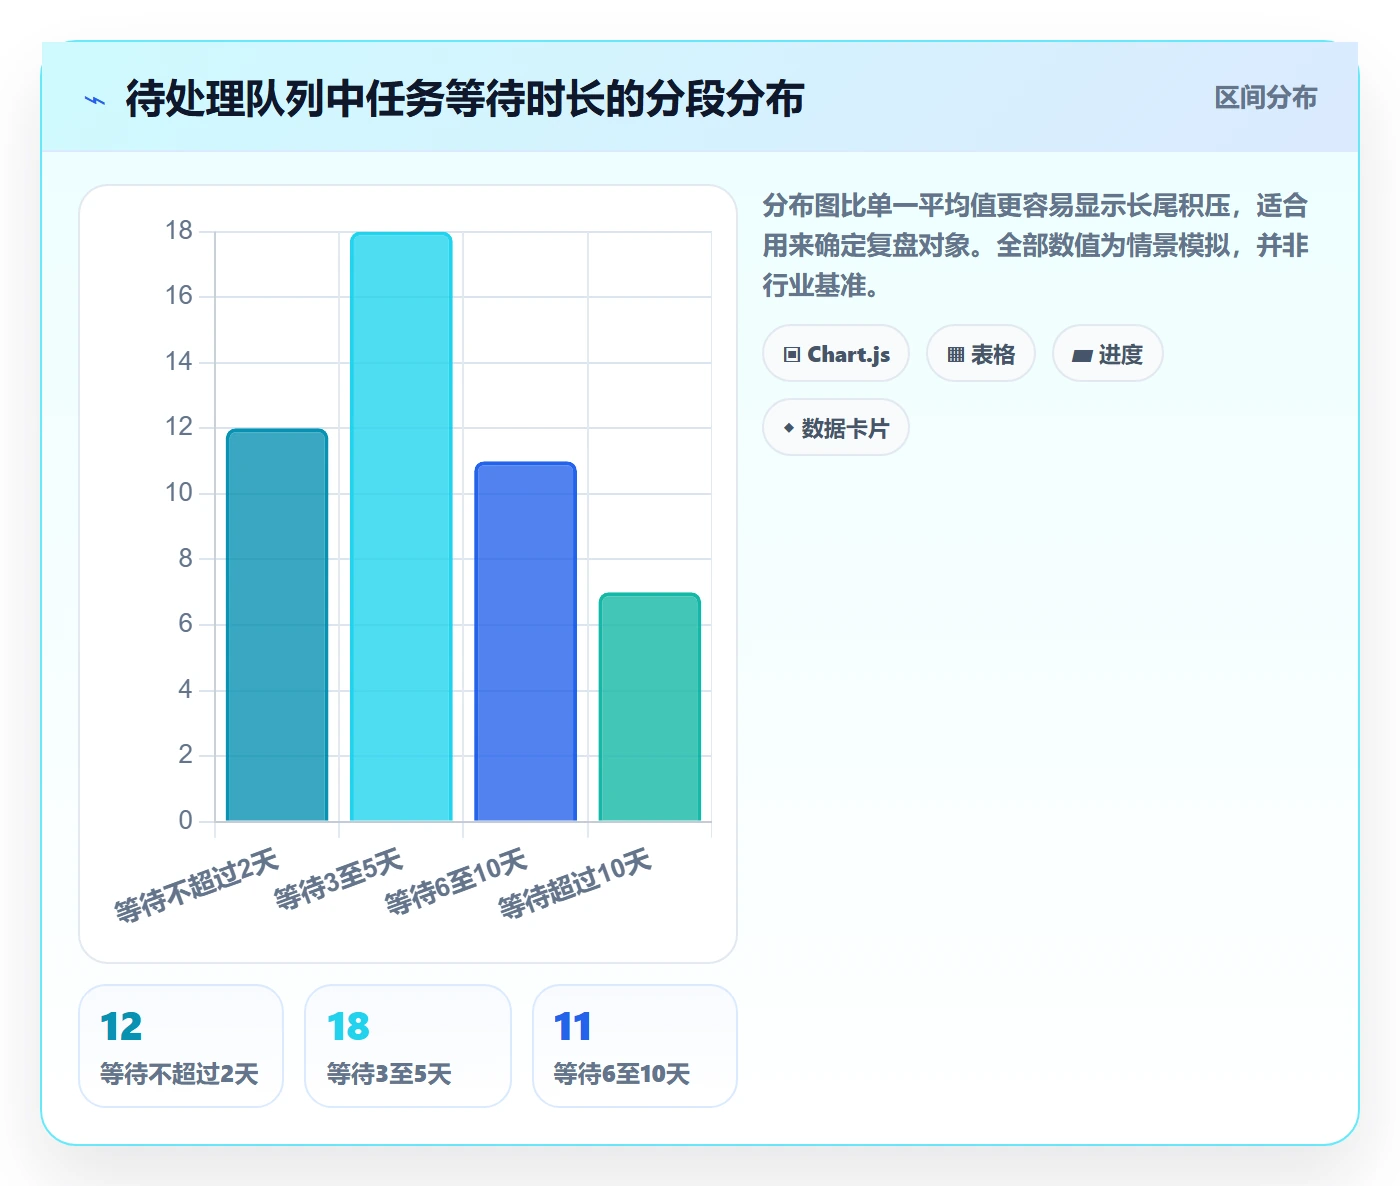The image size is (1400, 1186).
Task: Click the tallest 等待3至5天 bar
Action: (x=401, y=527)
